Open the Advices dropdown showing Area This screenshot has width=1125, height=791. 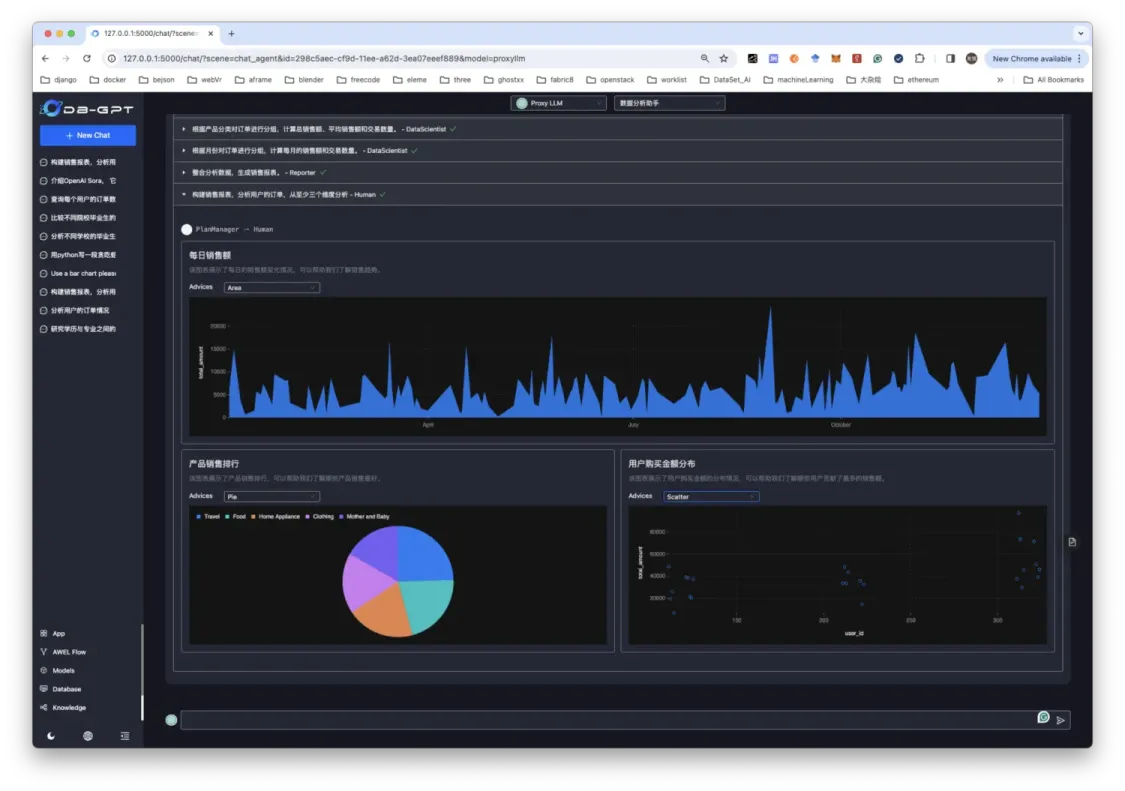coord(270,287)
